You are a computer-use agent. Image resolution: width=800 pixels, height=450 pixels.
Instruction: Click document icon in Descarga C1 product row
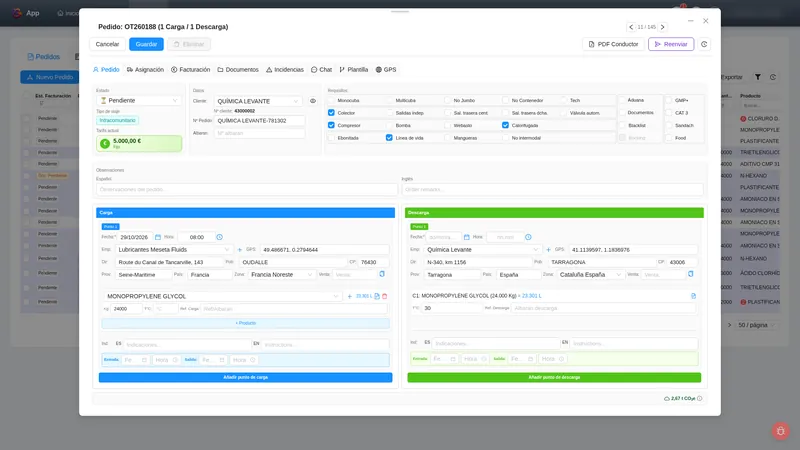(693, 296)
